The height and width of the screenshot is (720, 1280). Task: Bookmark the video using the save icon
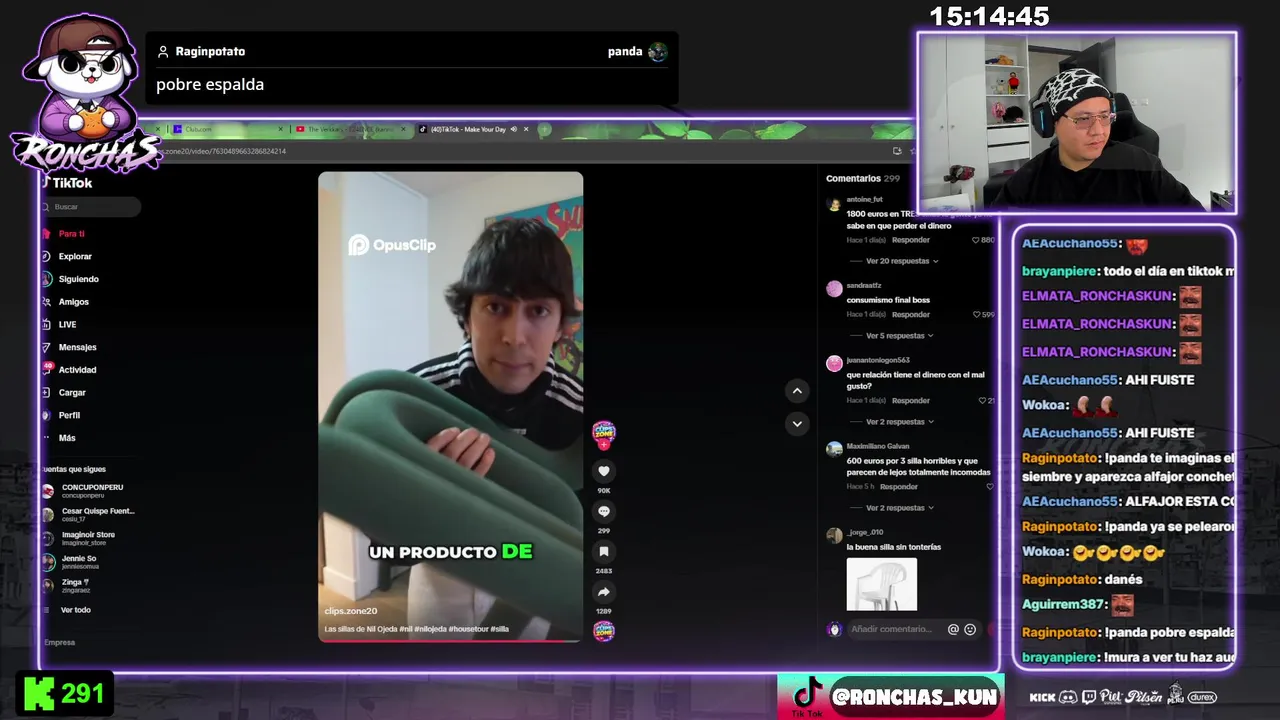tap(604, 551)
